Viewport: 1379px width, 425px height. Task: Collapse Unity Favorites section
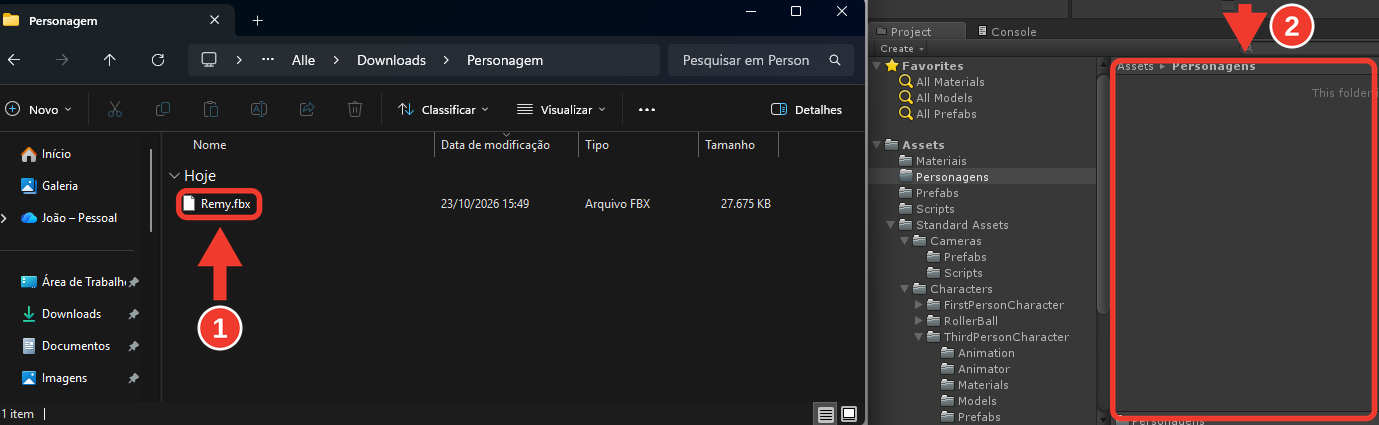click(878, 66)
